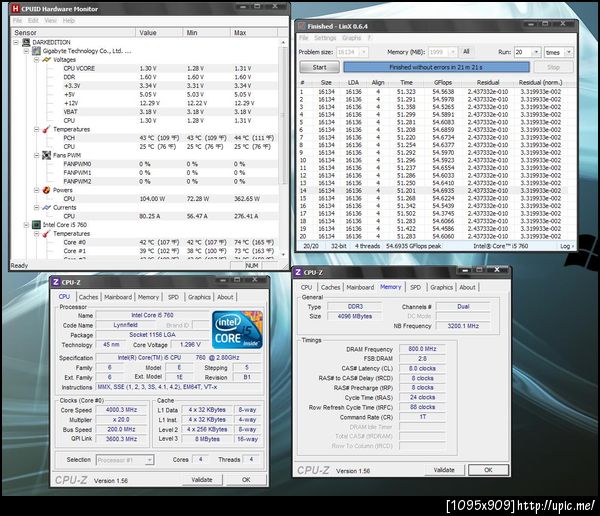The height and width of the screenshot is (516, 600).
Task: Select run 14 row in LinX results
Action: click(433, 191)
